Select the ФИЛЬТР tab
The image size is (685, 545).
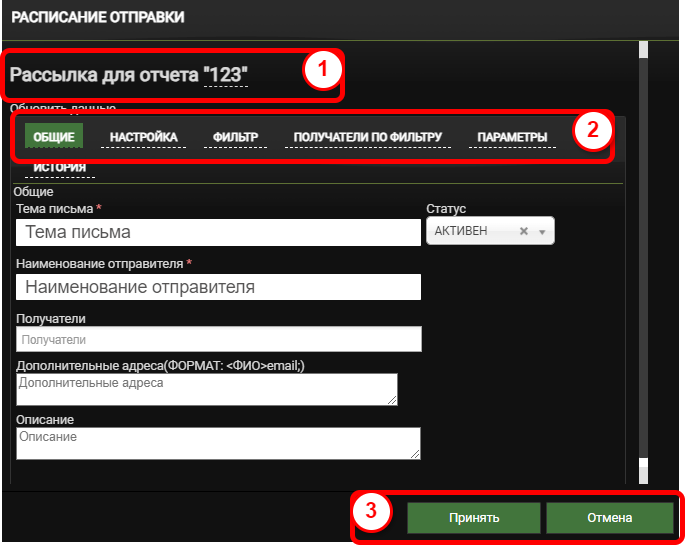235,137
